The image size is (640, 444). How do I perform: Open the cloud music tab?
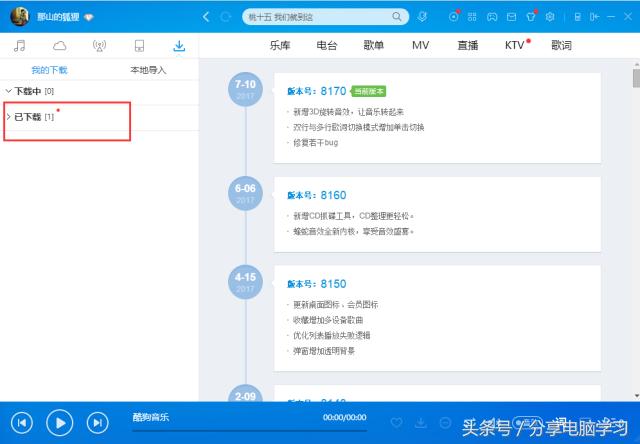coord(60,45)
